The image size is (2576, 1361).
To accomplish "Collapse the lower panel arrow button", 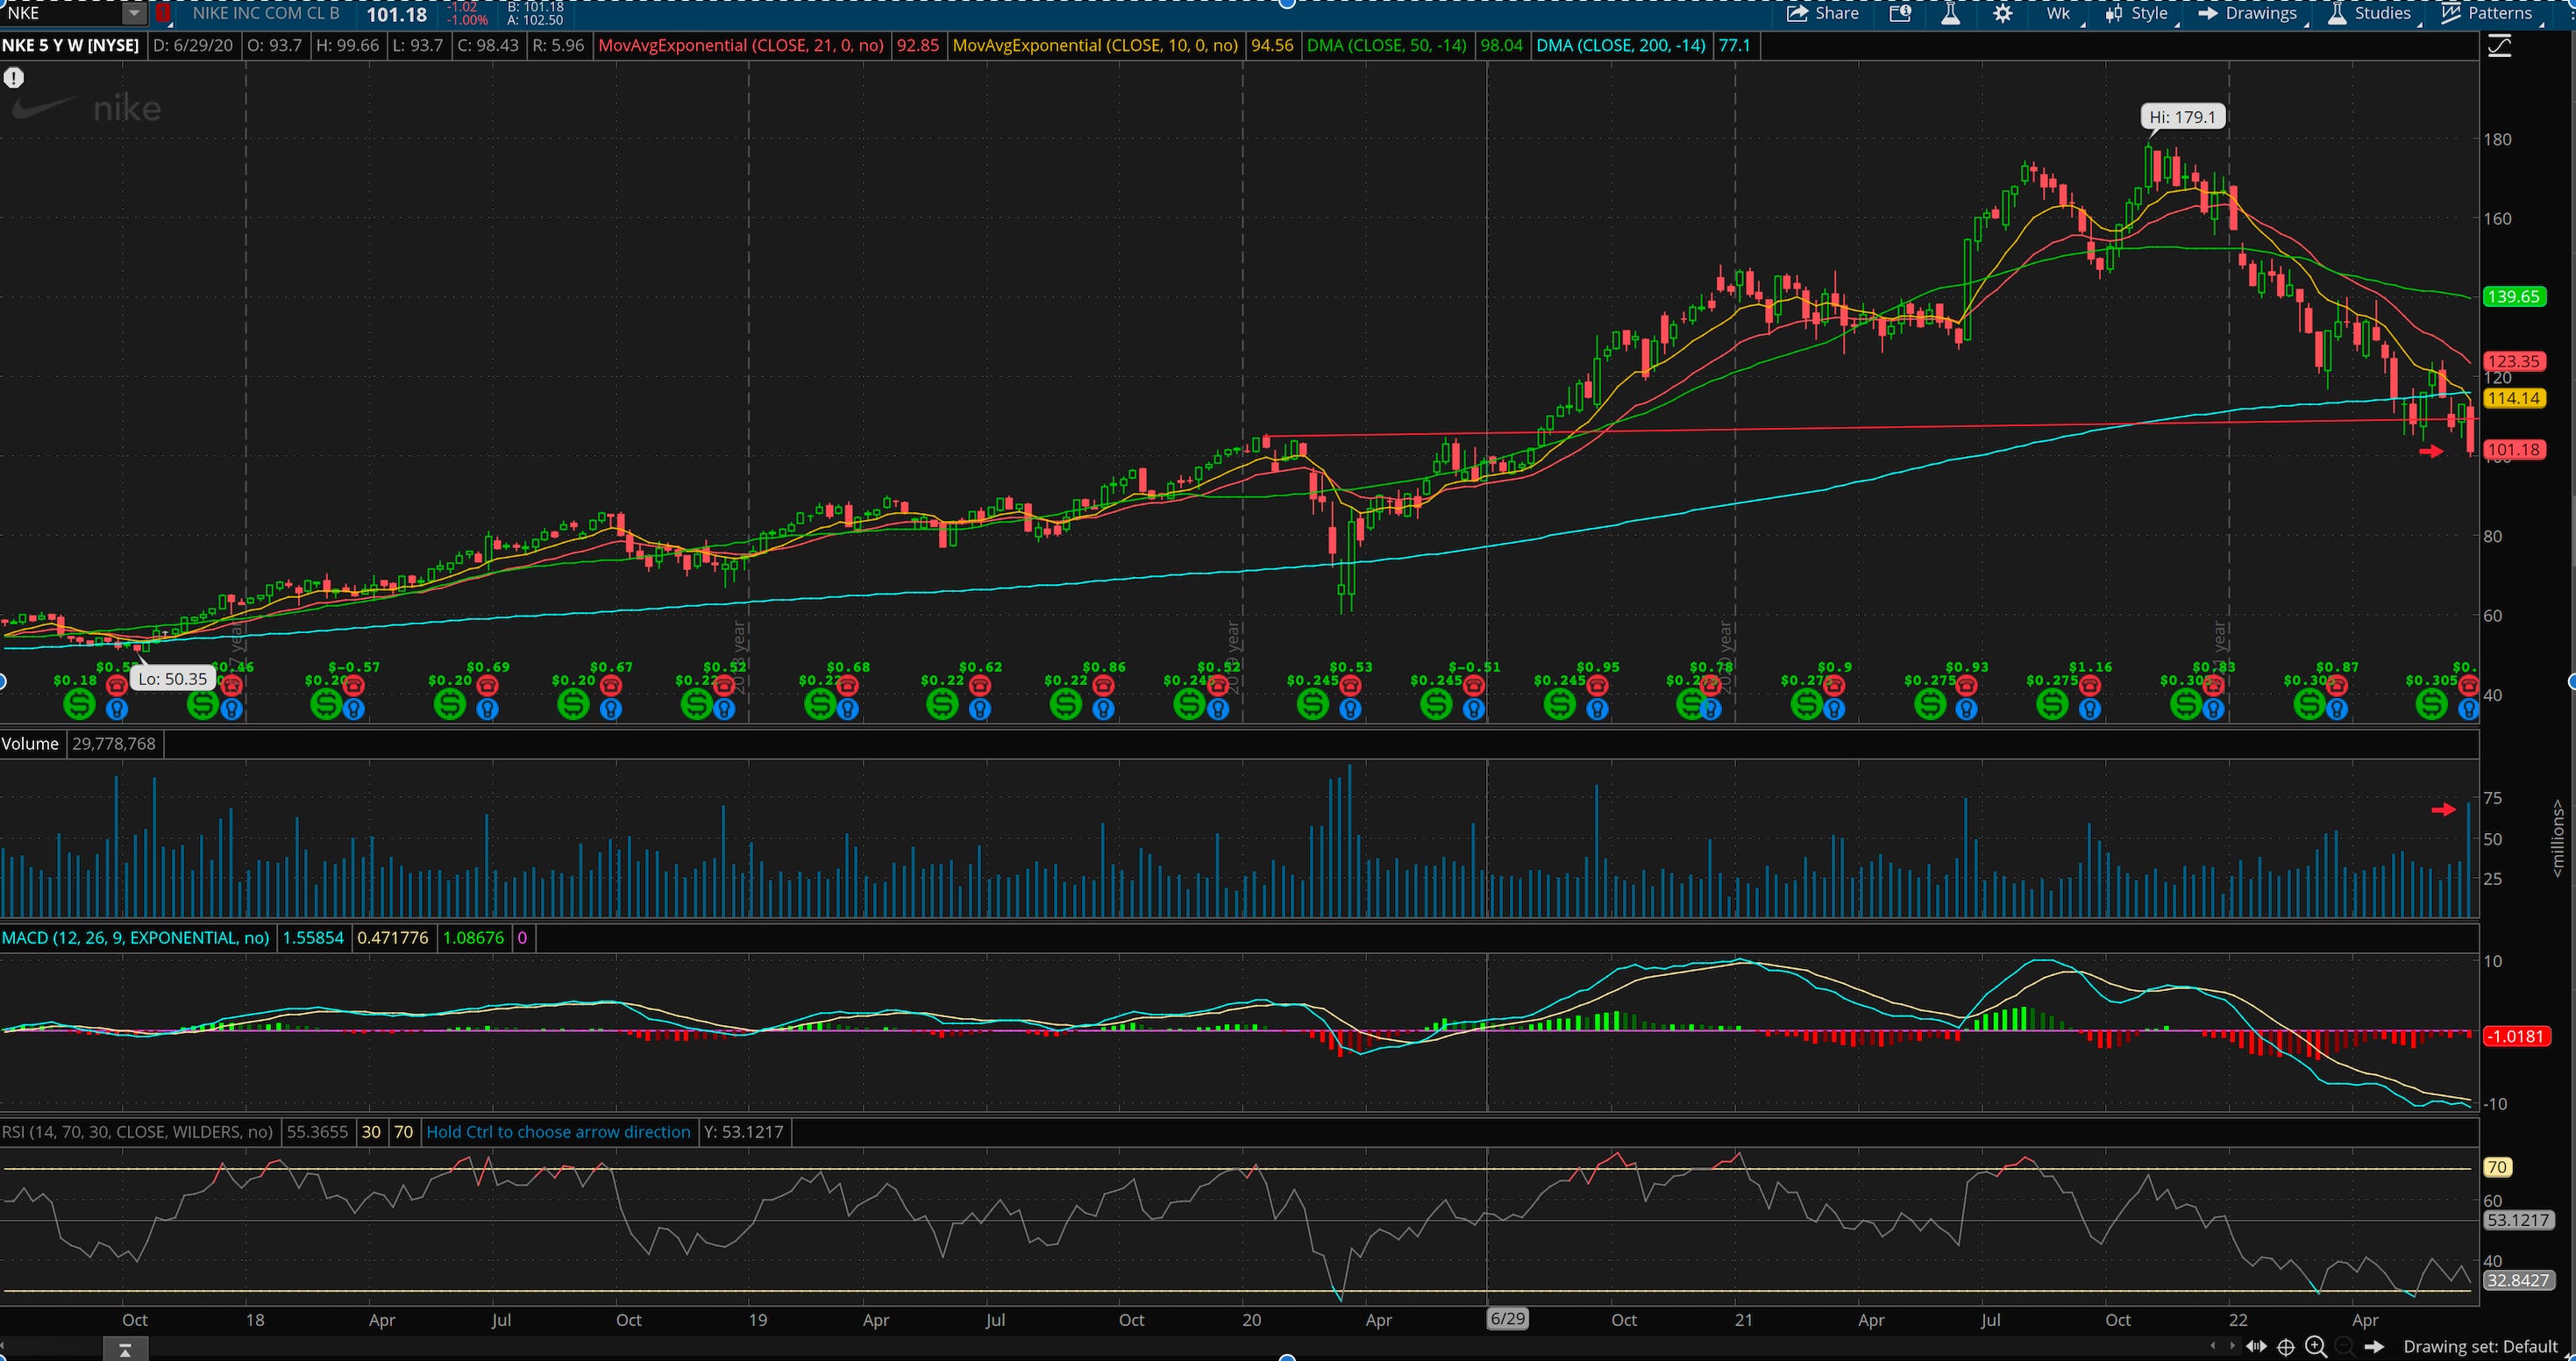I will 125,1351.
